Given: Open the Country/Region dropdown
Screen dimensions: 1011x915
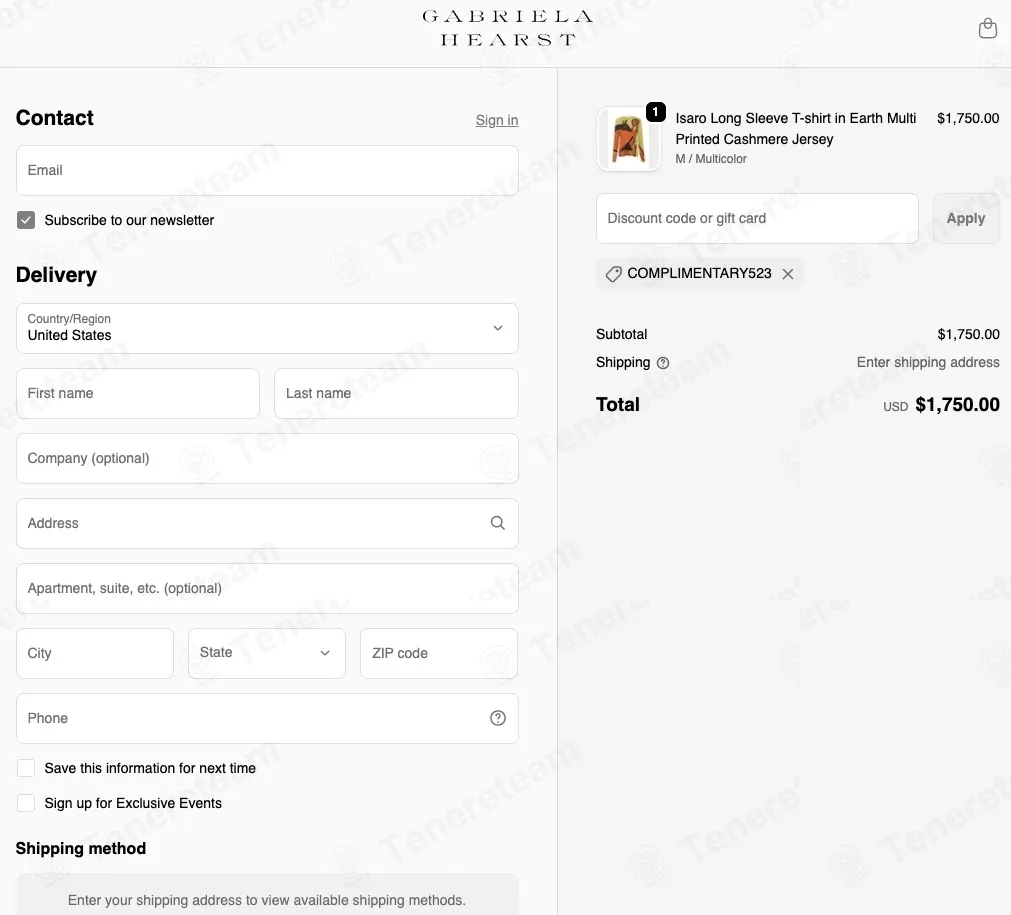Looking at the screenshot, I should click(267, 328).
